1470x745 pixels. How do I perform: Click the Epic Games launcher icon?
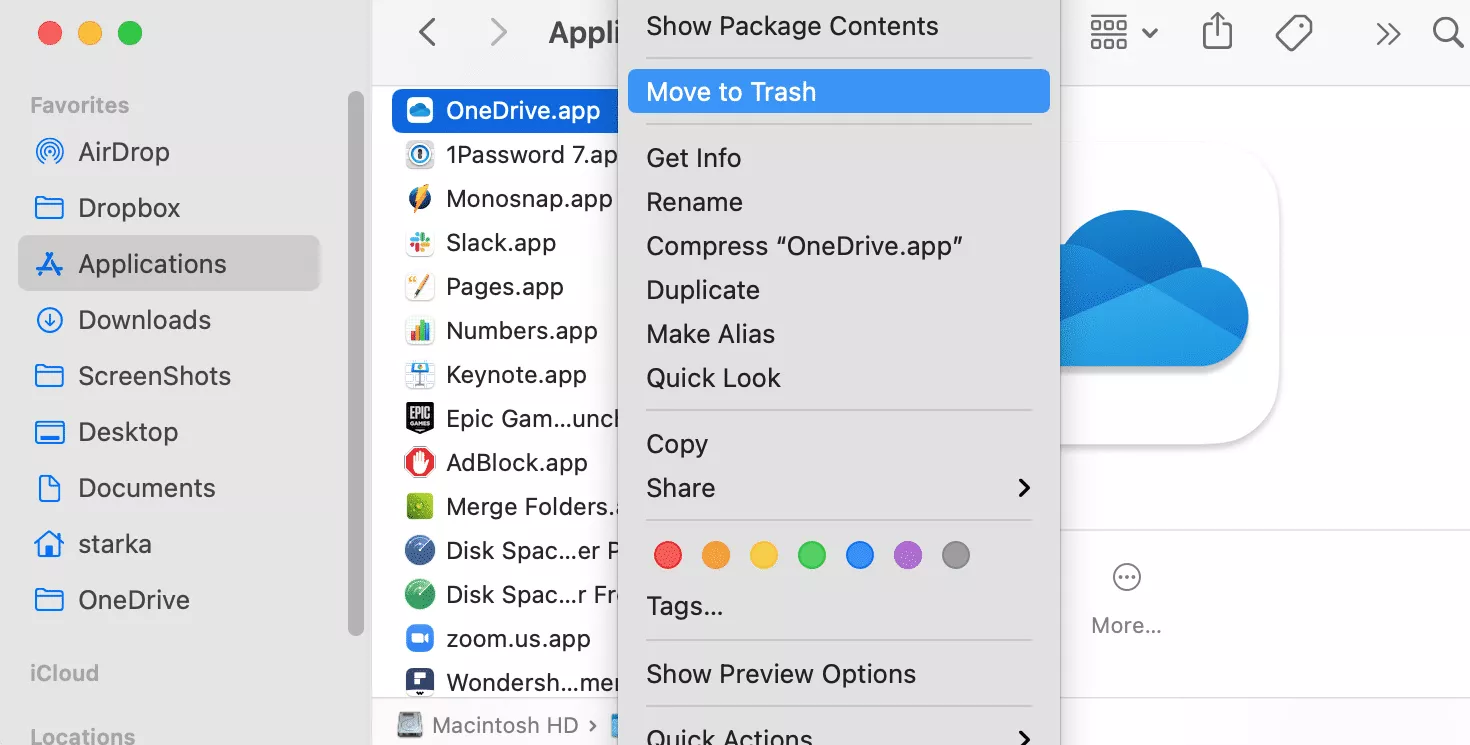(419, 419)
